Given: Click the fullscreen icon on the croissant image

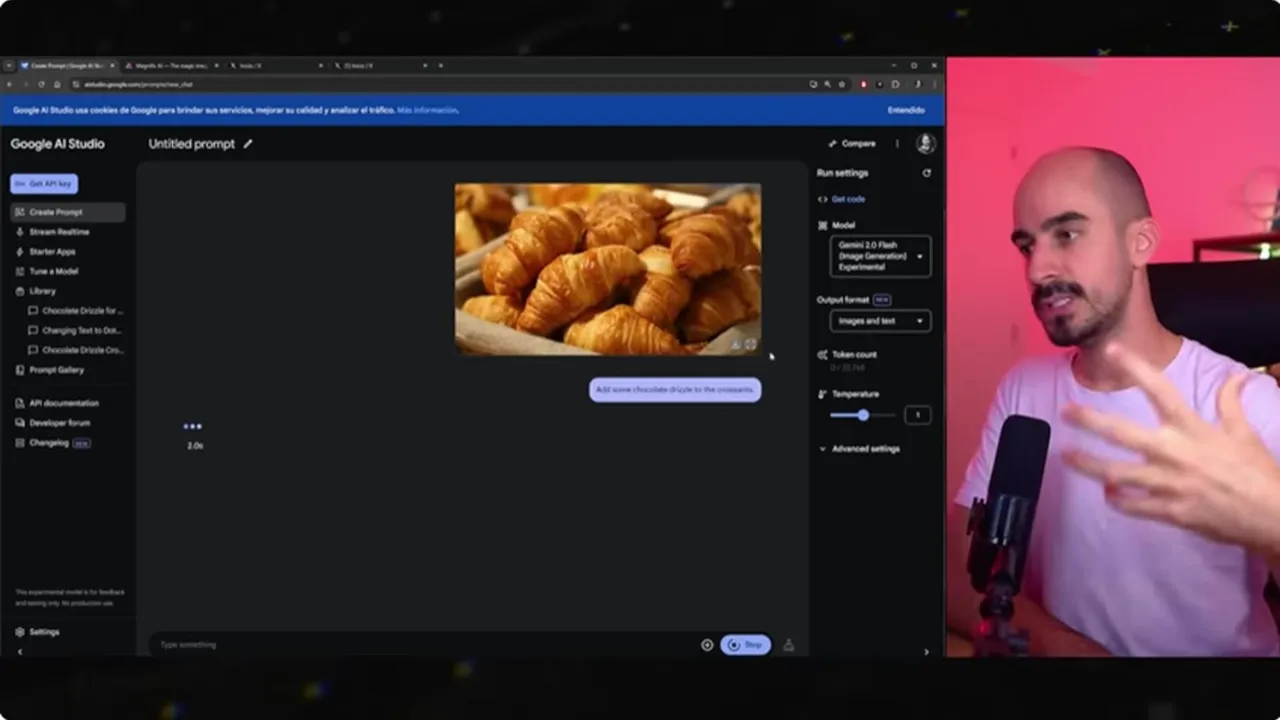Looking at the screenshot, I should [x=751, y=344].
